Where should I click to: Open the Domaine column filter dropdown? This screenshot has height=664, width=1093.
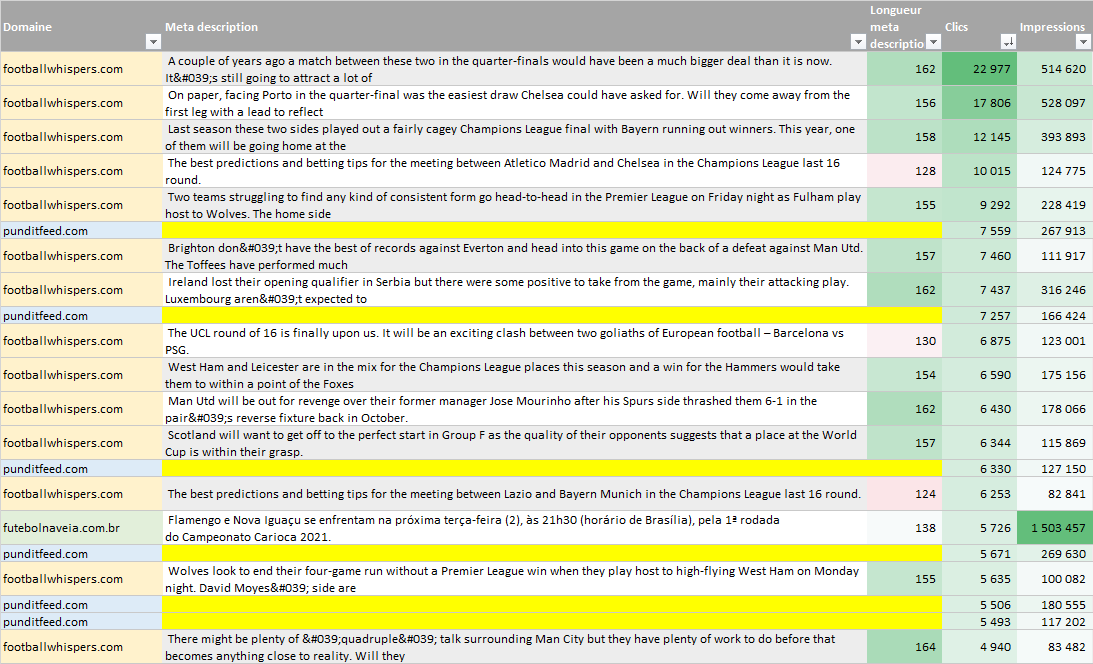pyautogui.click(x=153, y=42)
